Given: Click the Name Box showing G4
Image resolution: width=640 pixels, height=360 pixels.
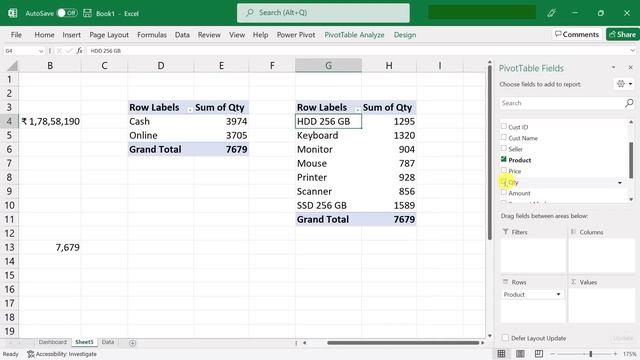Looking at the screenshot, I should 20,51.
